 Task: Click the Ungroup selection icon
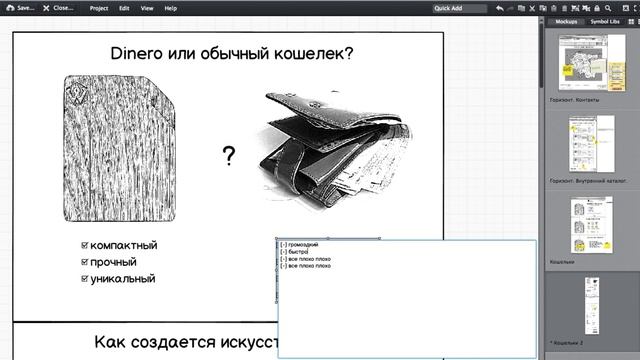point(586,8)
